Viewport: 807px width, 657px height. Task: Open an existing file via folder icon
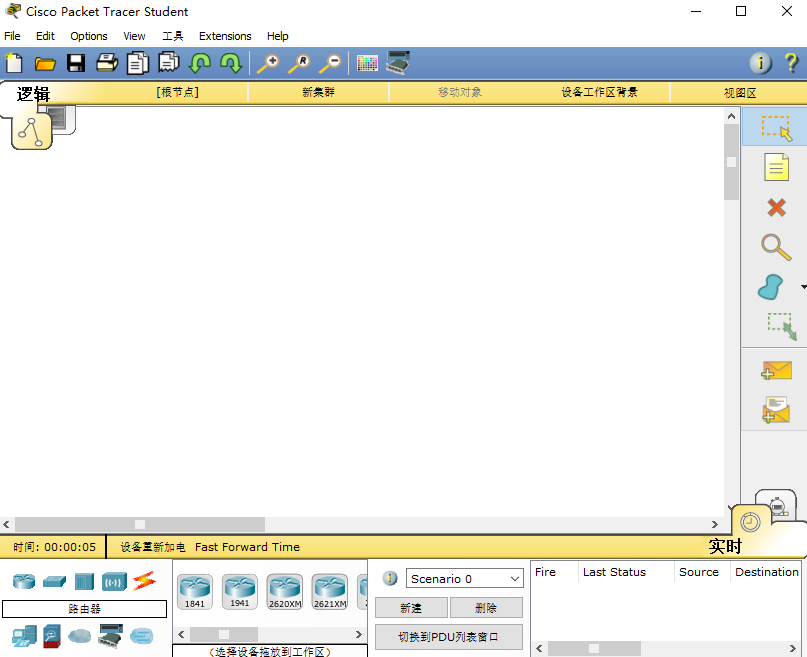(x=45, y=63)
